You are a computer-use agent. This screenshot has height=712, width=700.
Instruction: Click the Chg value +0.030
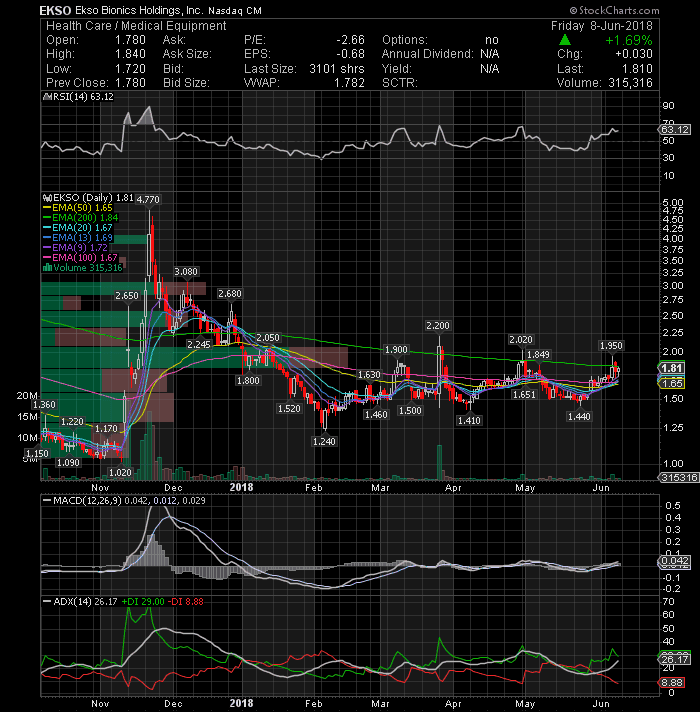point(634,54)
